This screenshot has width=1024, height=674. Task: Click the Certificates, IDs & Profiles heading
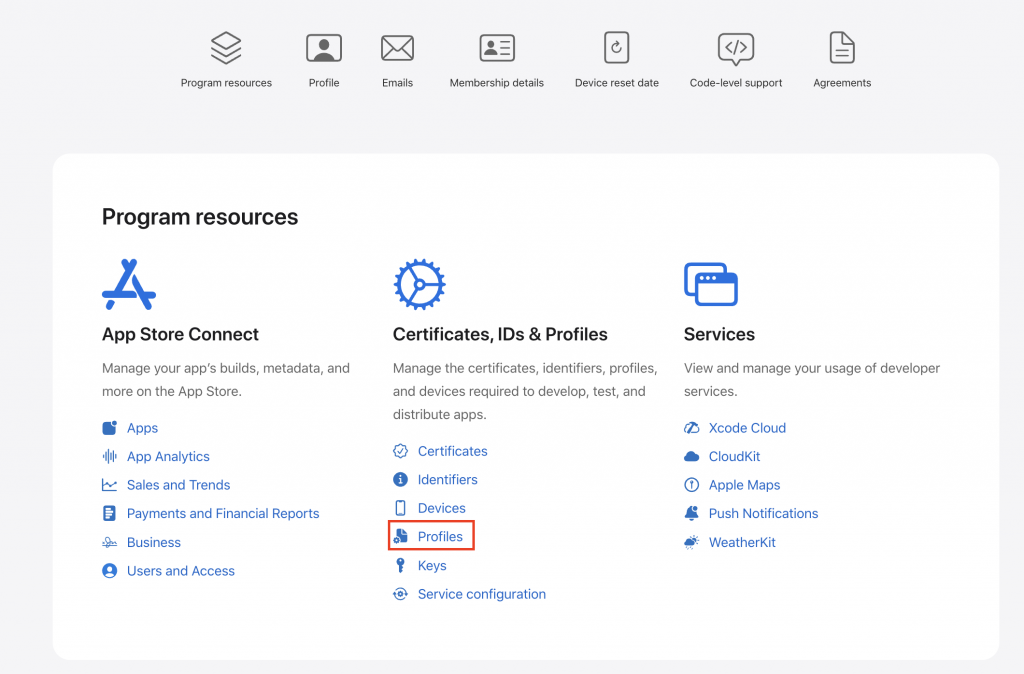pos(500,334)
